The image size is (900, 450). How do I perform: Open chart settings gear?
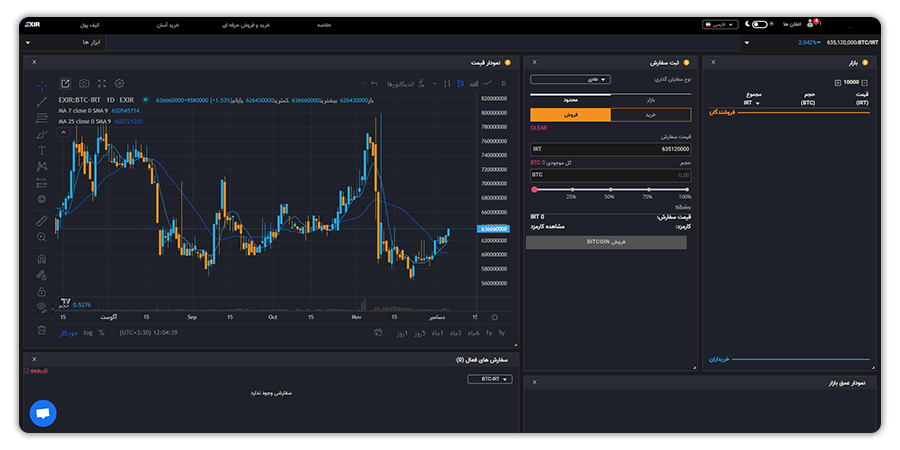[119, 83]
